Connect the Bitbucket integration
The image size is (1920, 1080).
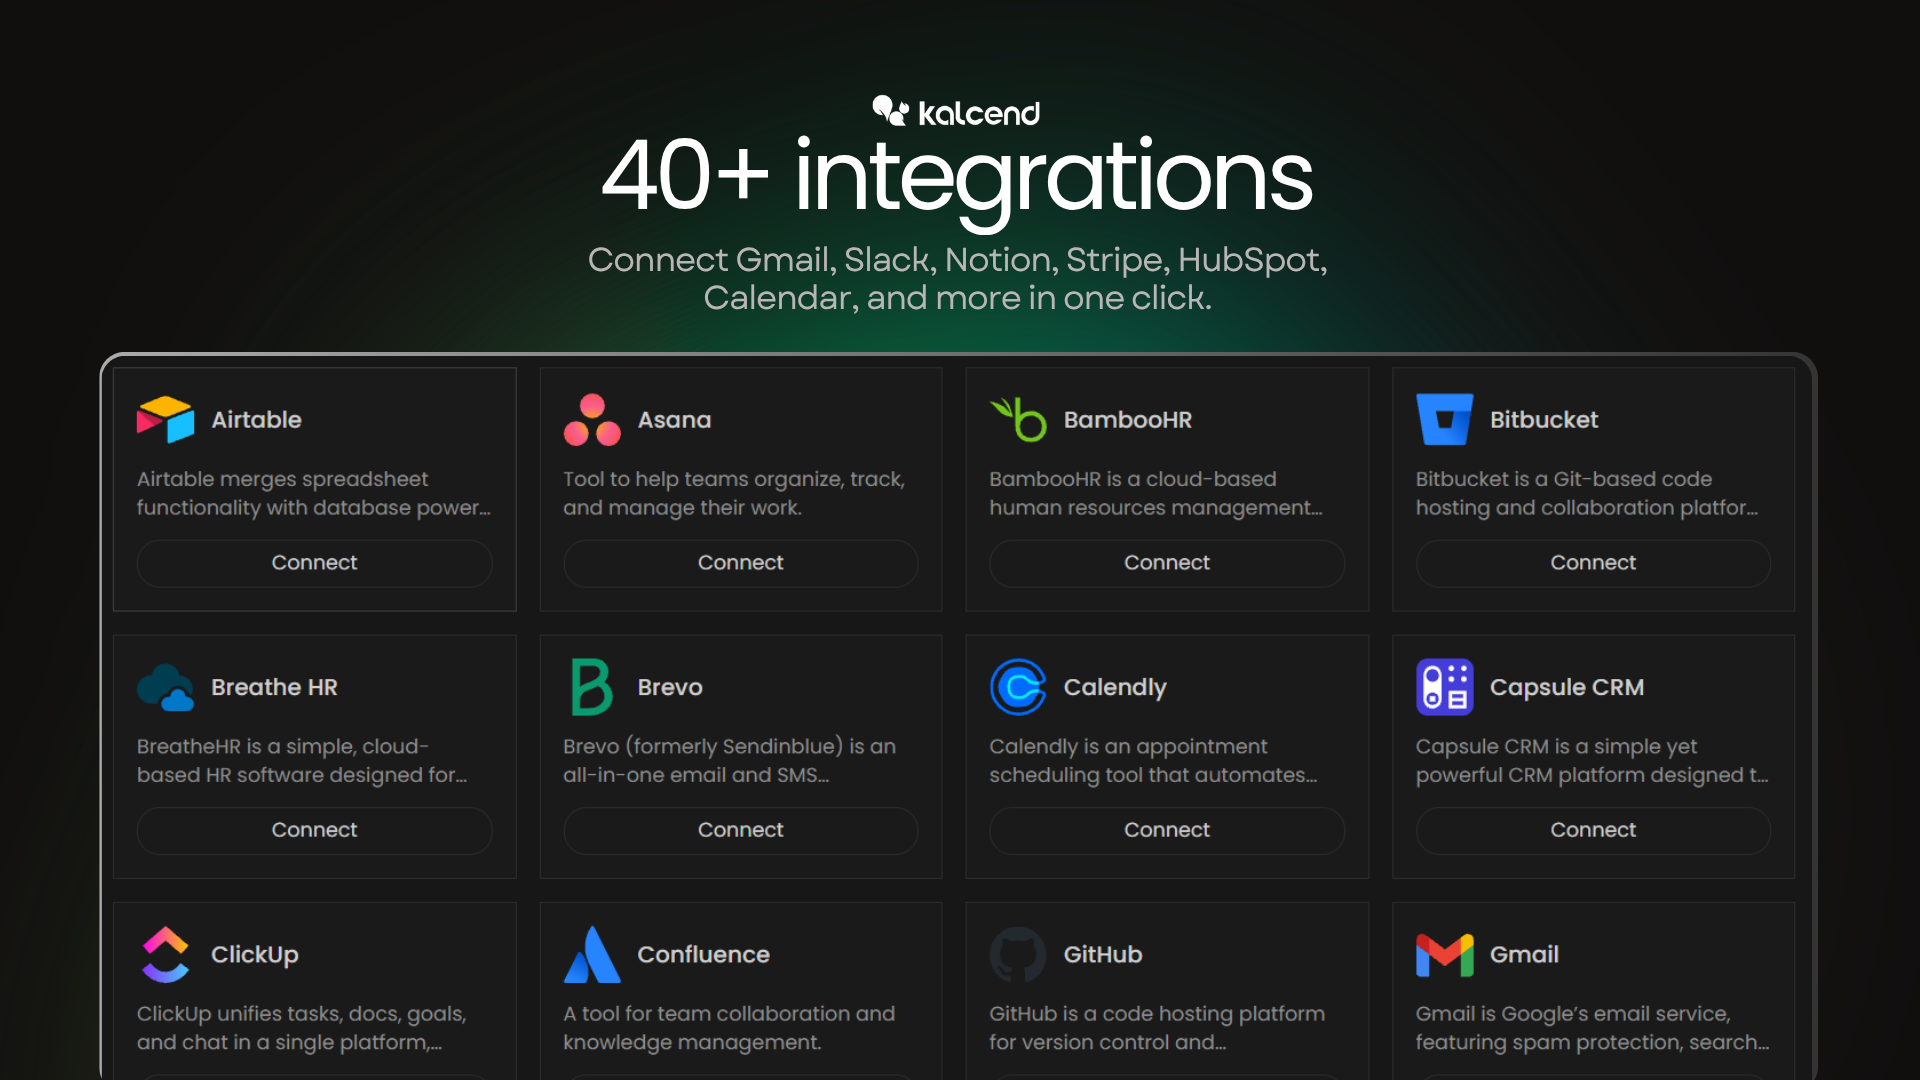click(1593, 563)
